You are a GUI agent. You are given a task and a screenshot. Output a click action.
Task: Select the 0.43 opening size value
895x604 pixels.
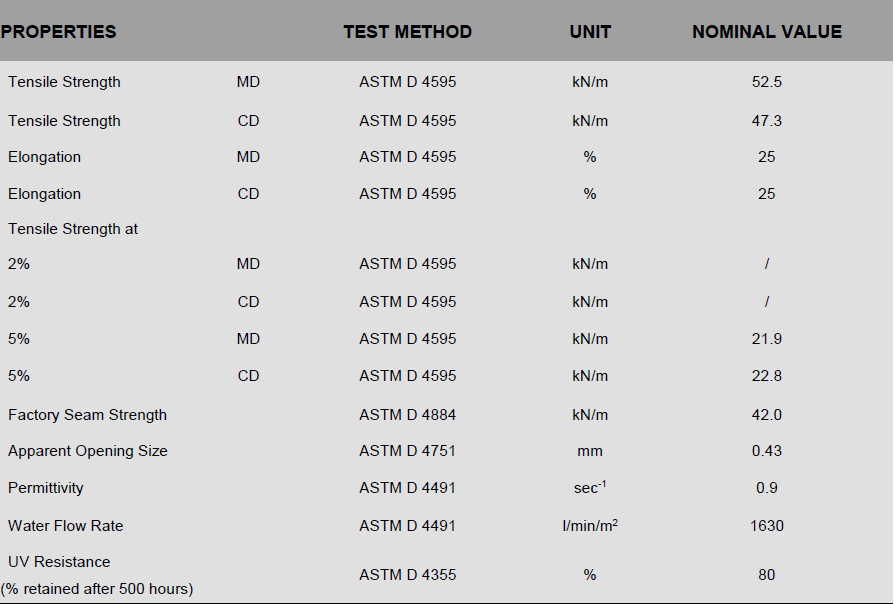click(767, 451)
